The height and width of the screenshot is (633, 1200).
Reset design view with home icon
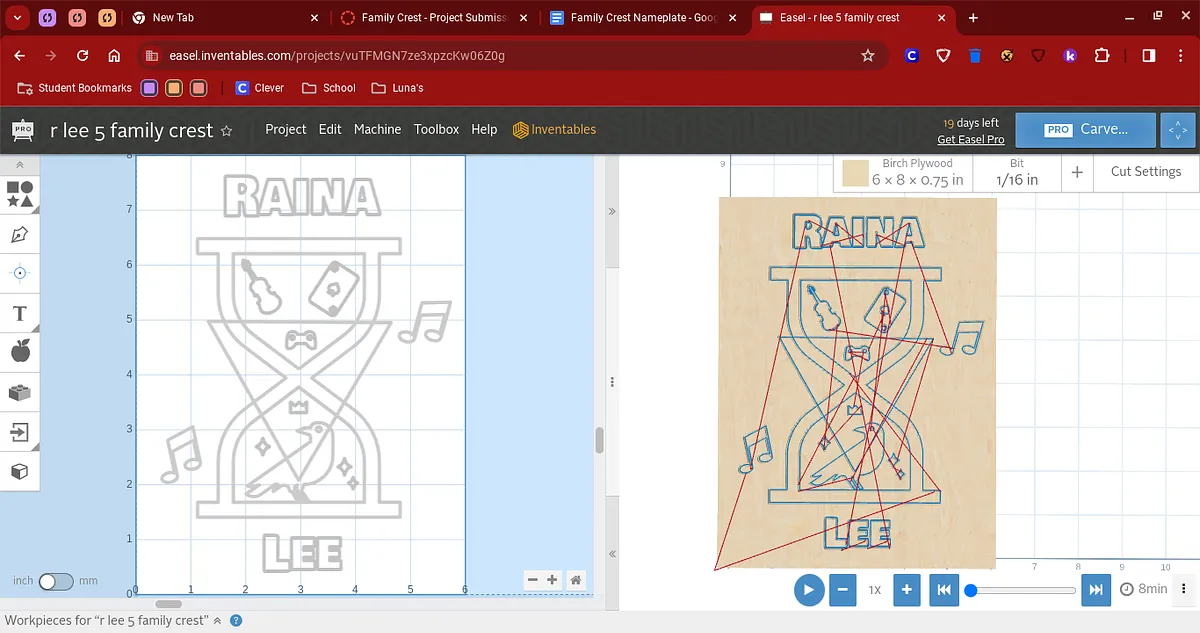point(575,580)
